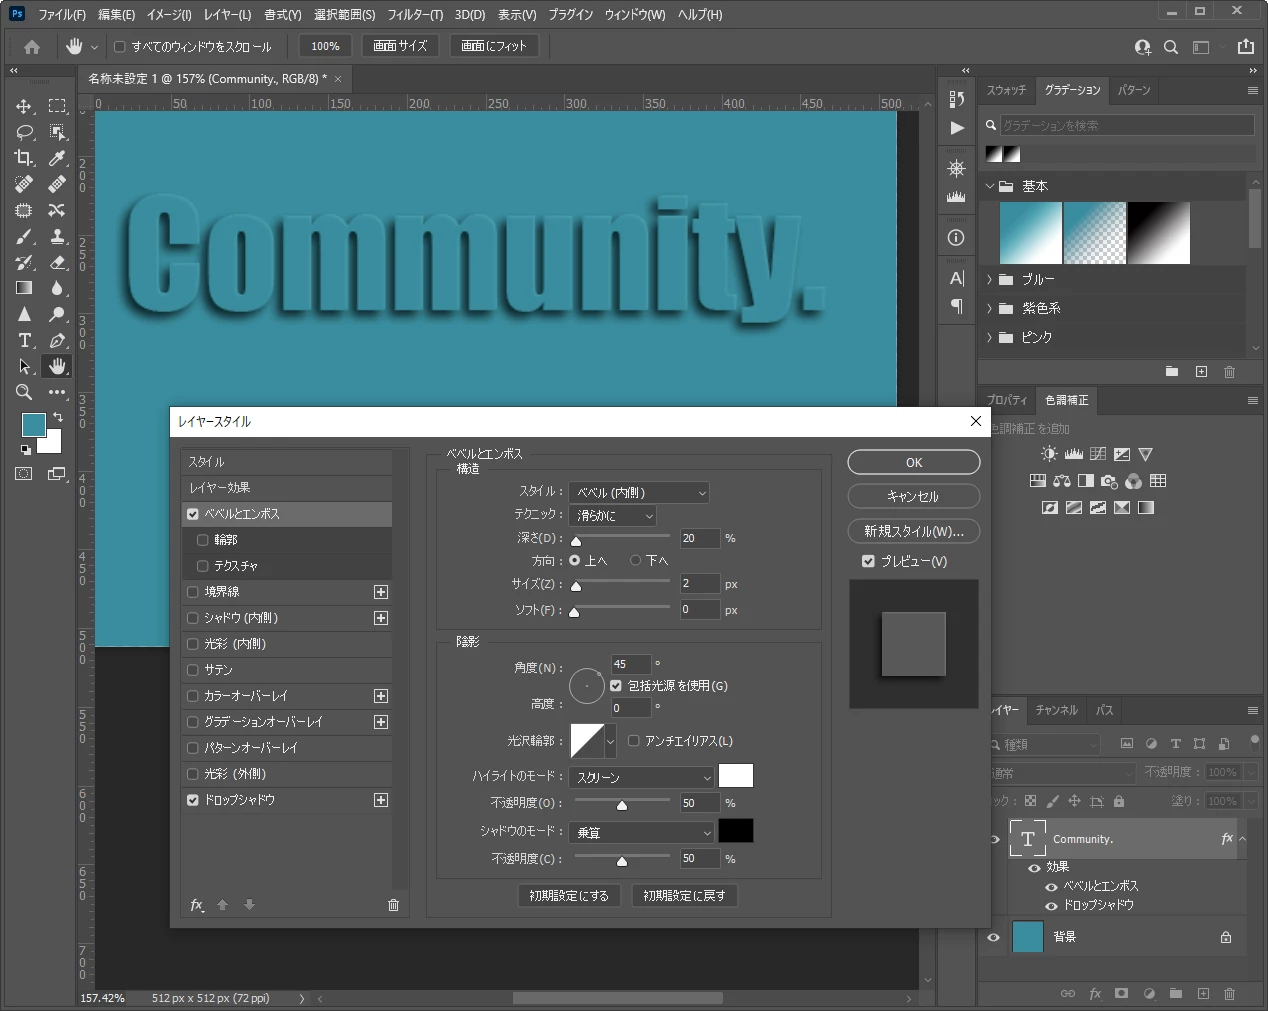Open the Character panel icon
Viewport: 1268px width, 1011px height.
(957, 278)
